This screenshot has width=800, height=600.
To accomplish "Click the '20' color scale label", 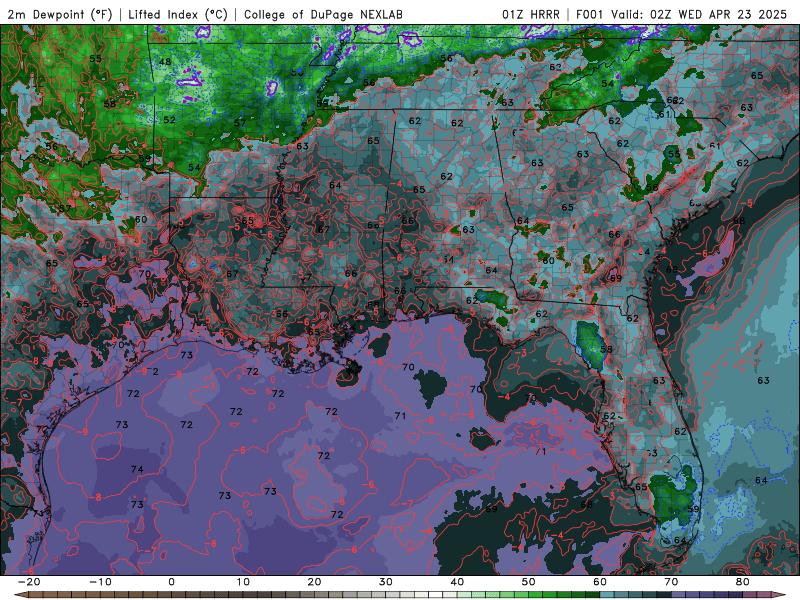I will click(x=314, y=582).
